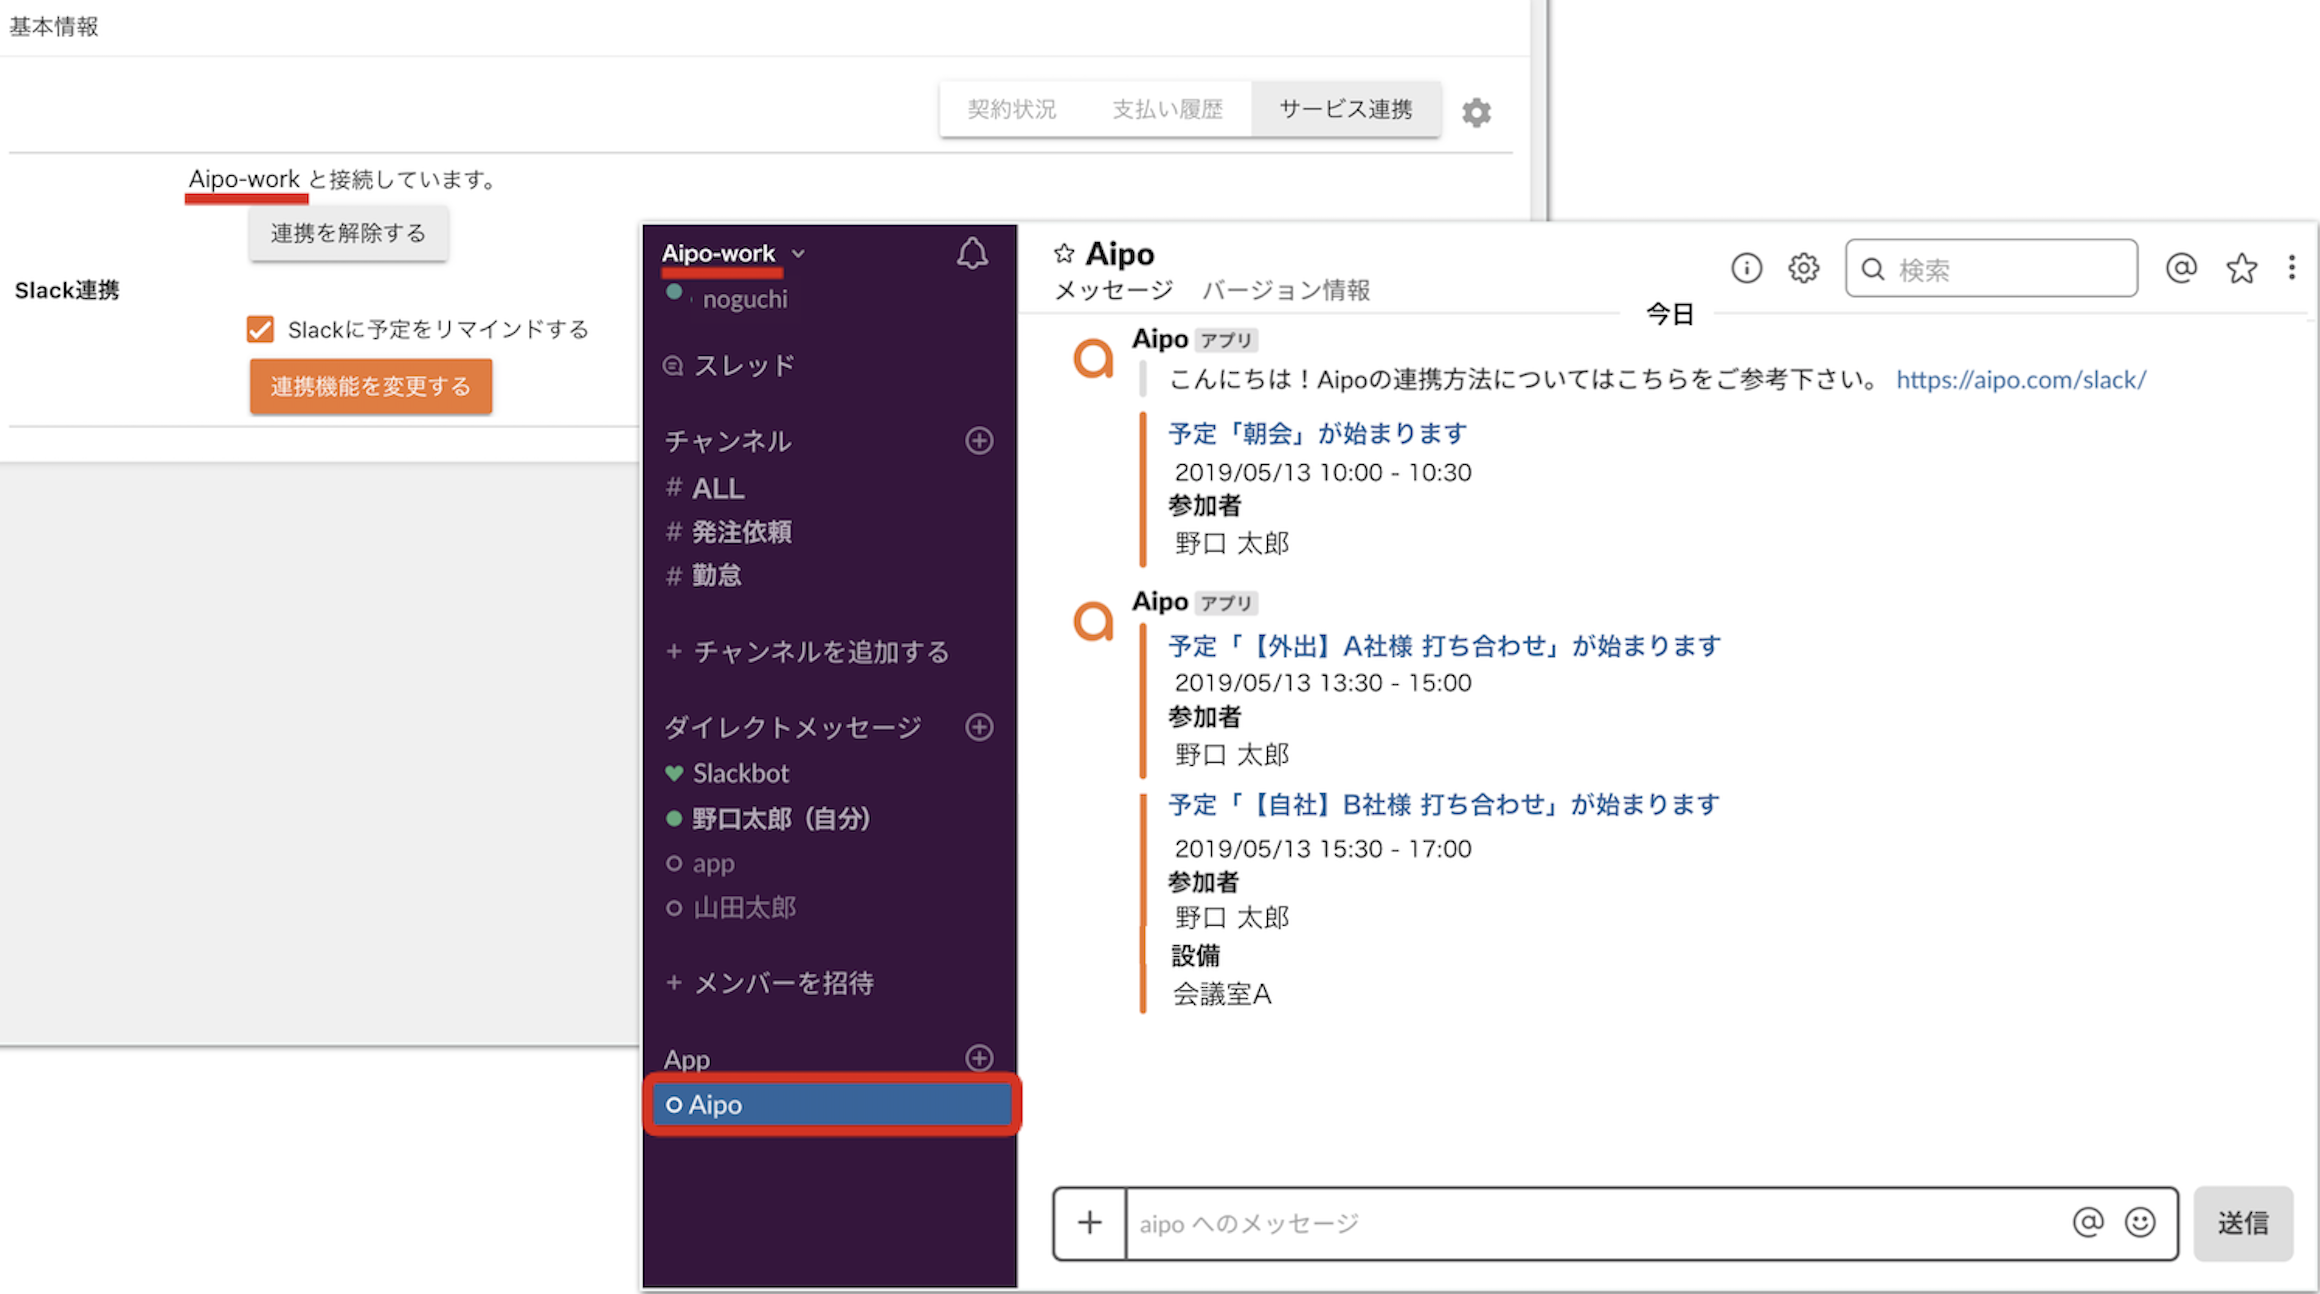Open the スレッド threads view
This screenshot has width=2320, height=1294.
coord(730,366)
